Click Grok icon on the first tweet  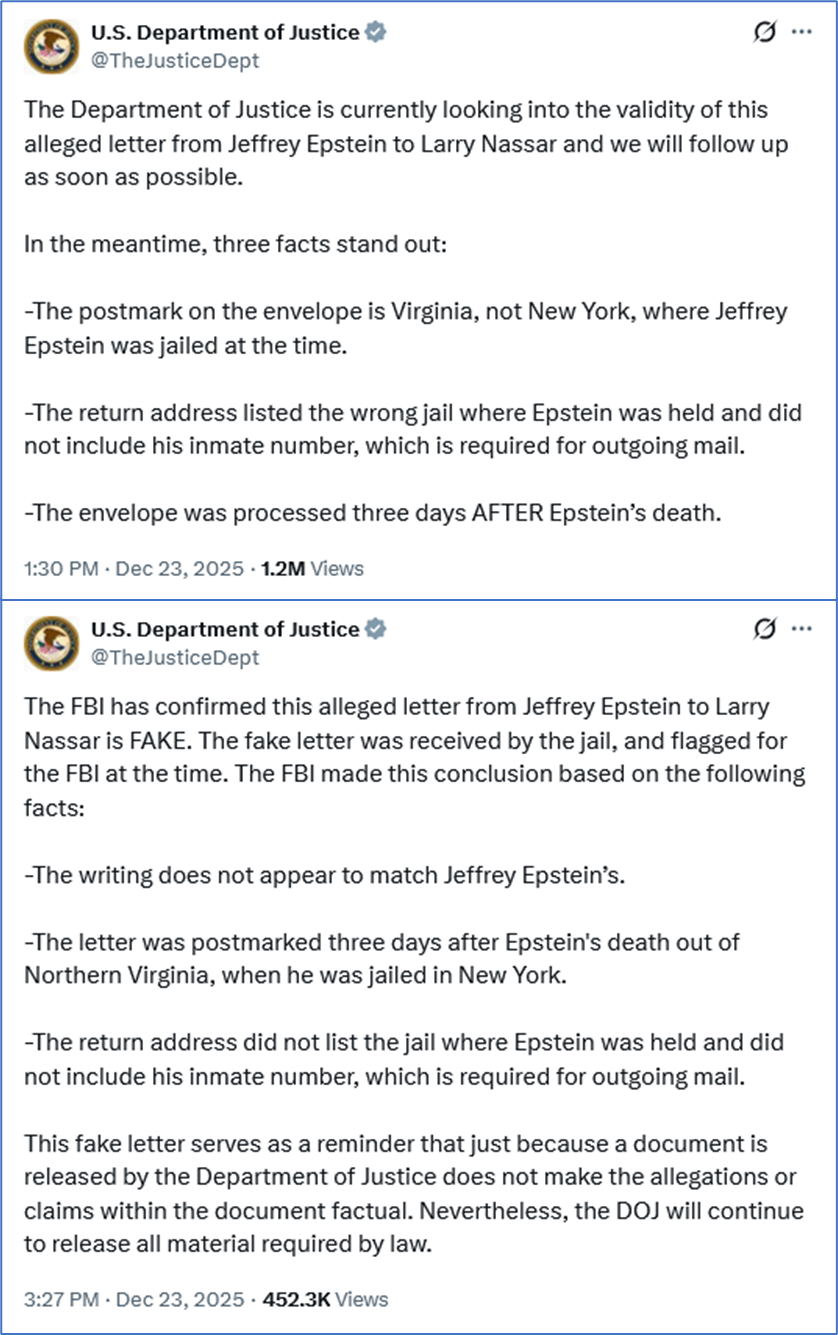pos(764,32)
